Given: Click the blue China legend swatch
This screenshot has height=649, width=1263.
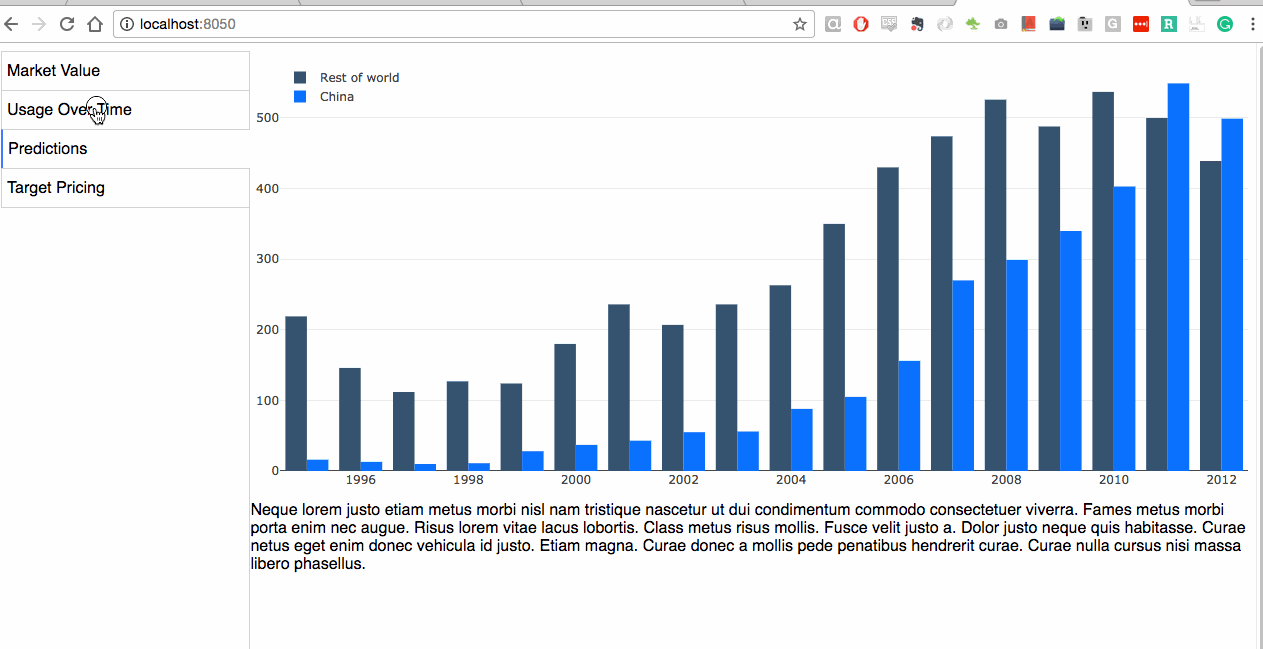Looking at the screenshot, I should click(x=300, y=97).
